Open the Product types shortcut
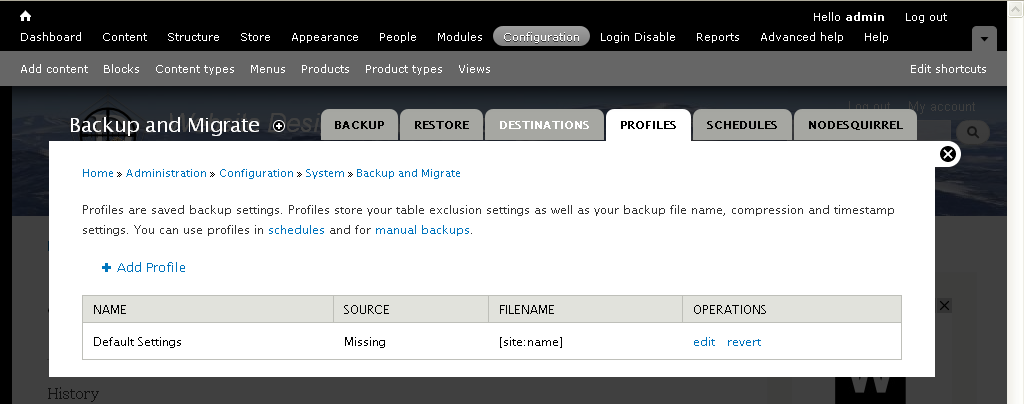Image resolution: width=1024 pixels, height=404 pixels. pos(404,69)
